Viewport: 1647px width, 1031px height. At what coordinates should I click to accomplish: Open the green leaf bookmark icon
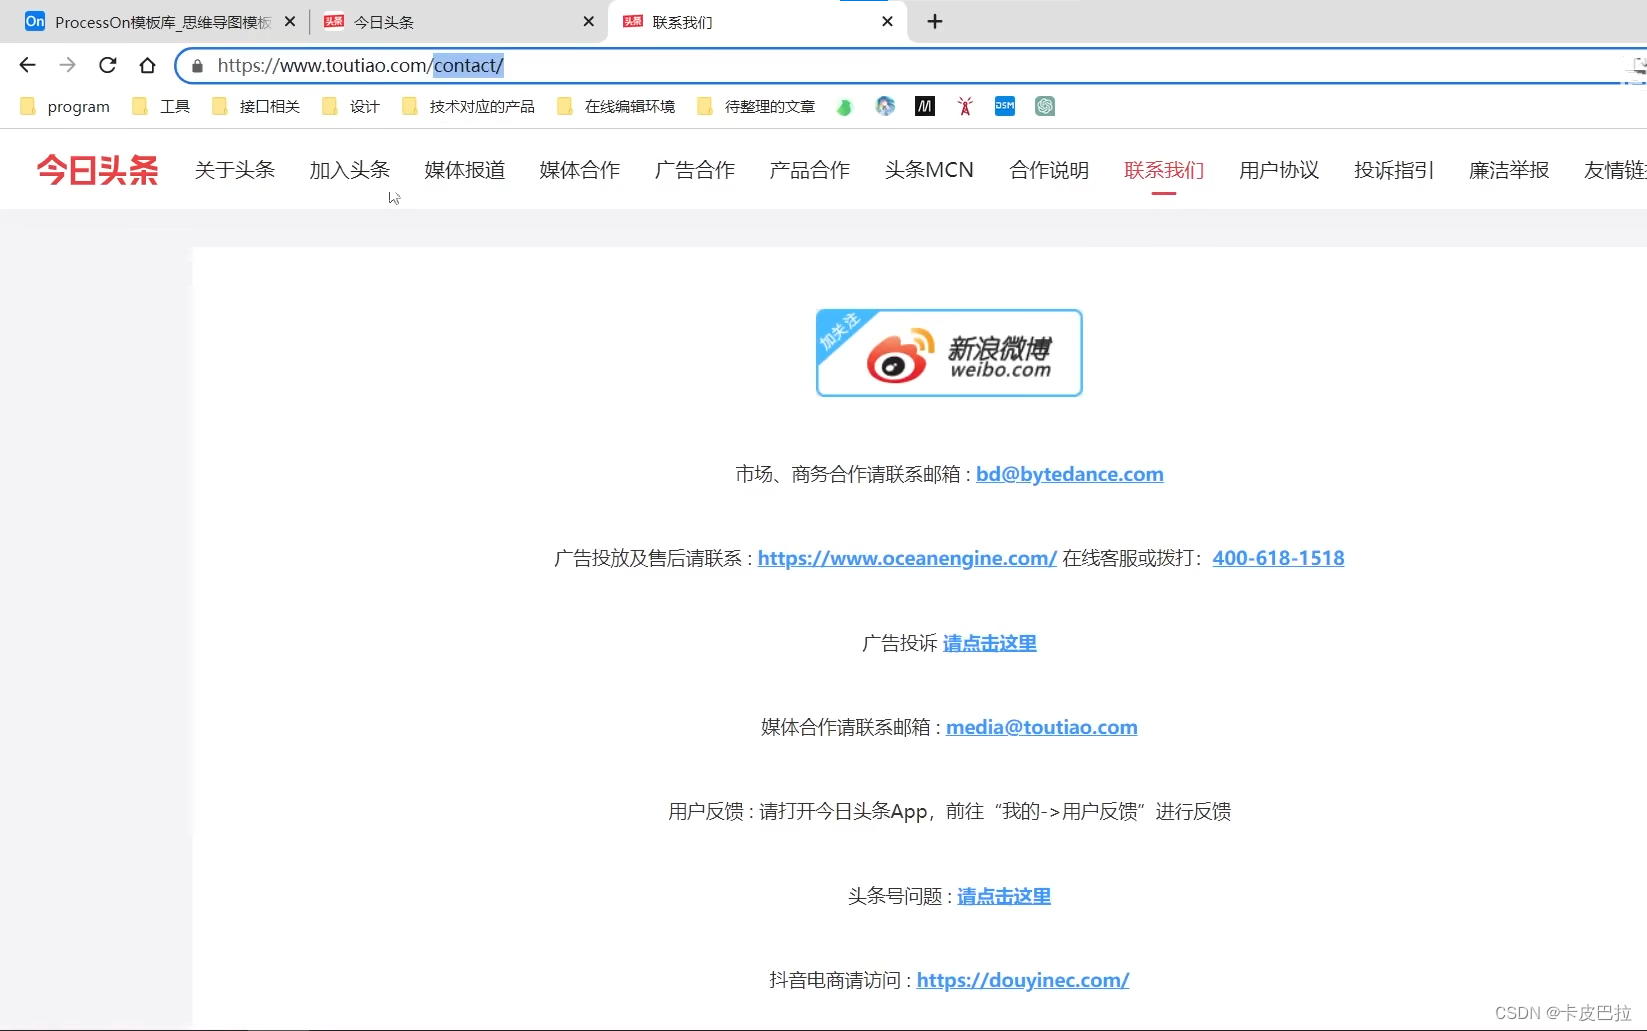tap(845, 106)
